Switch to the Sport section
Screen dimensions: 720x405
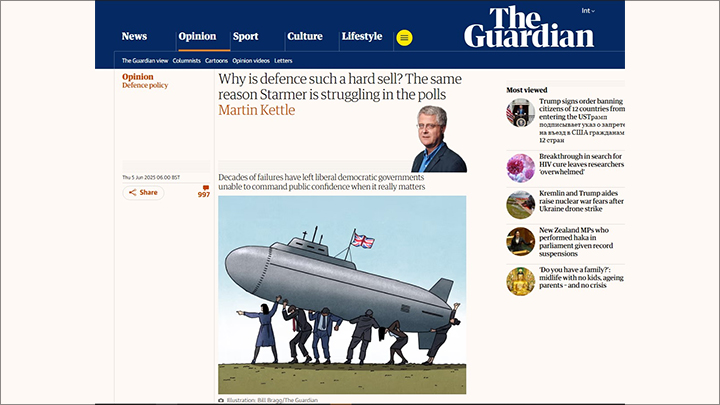(245, 36)
